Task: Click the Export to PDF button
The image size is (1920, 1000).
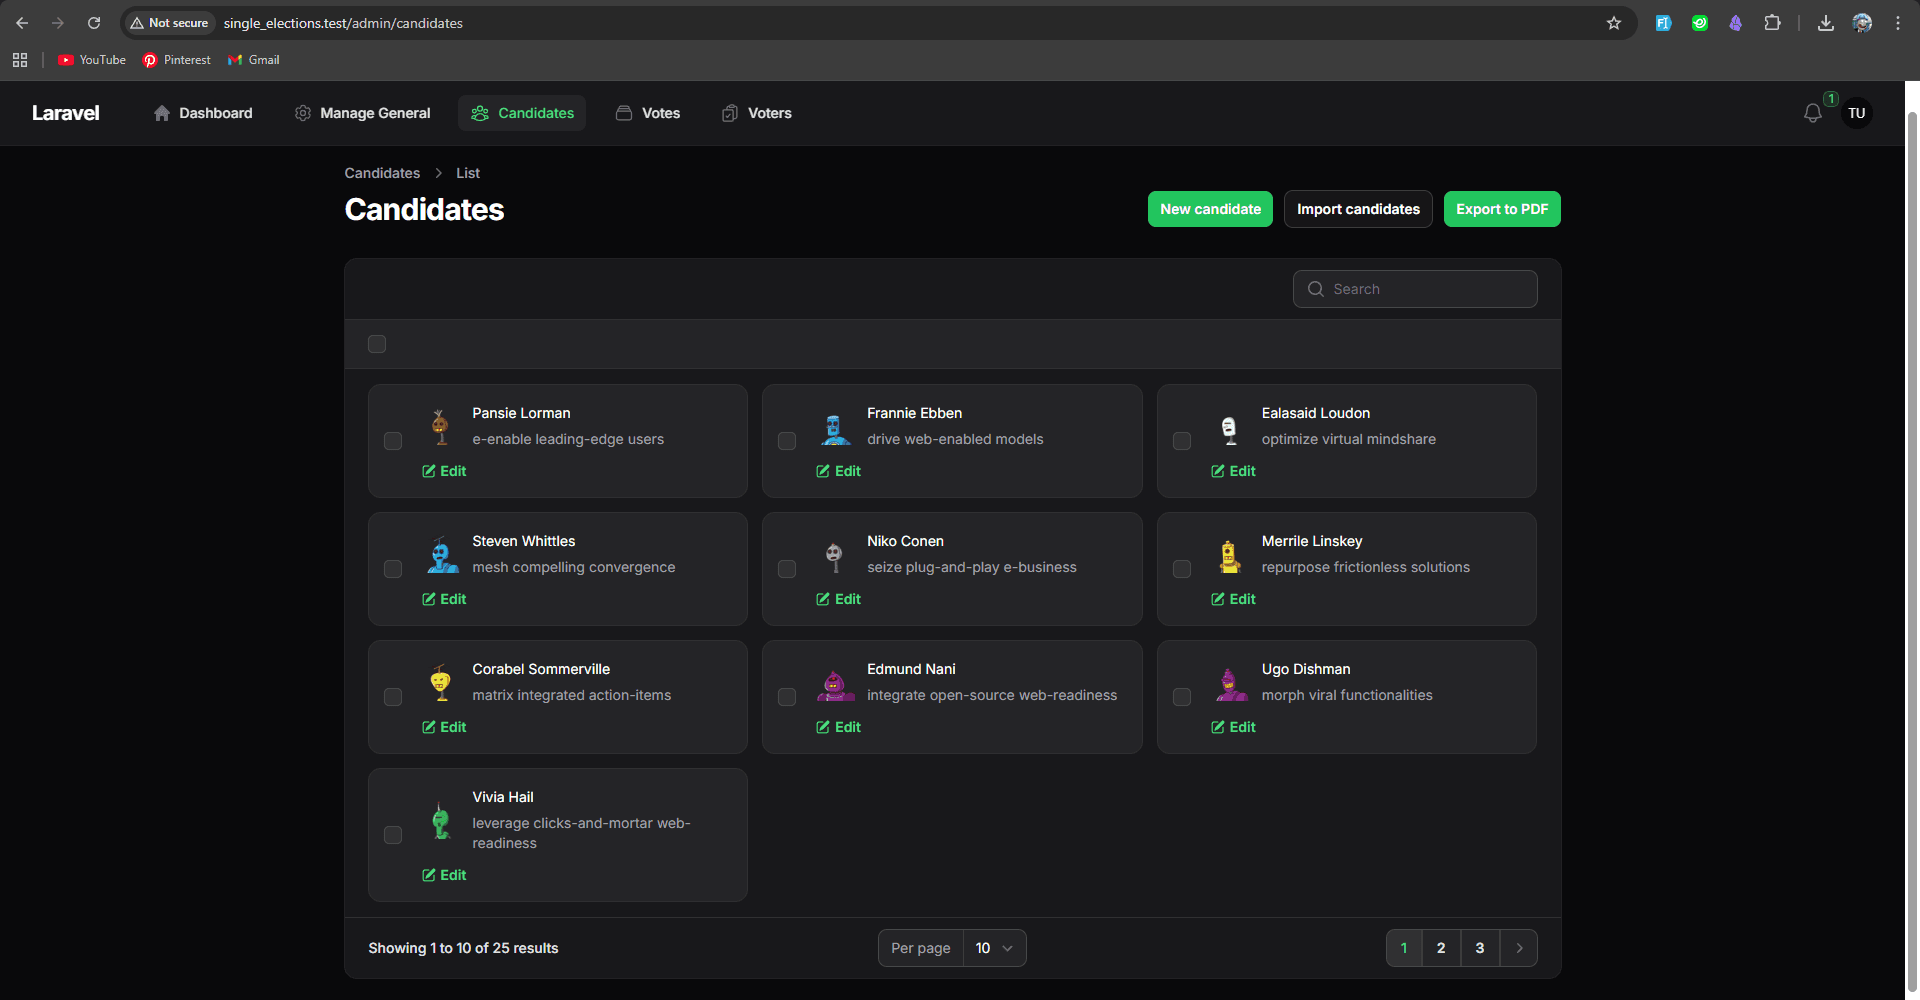Action: 1501,209
